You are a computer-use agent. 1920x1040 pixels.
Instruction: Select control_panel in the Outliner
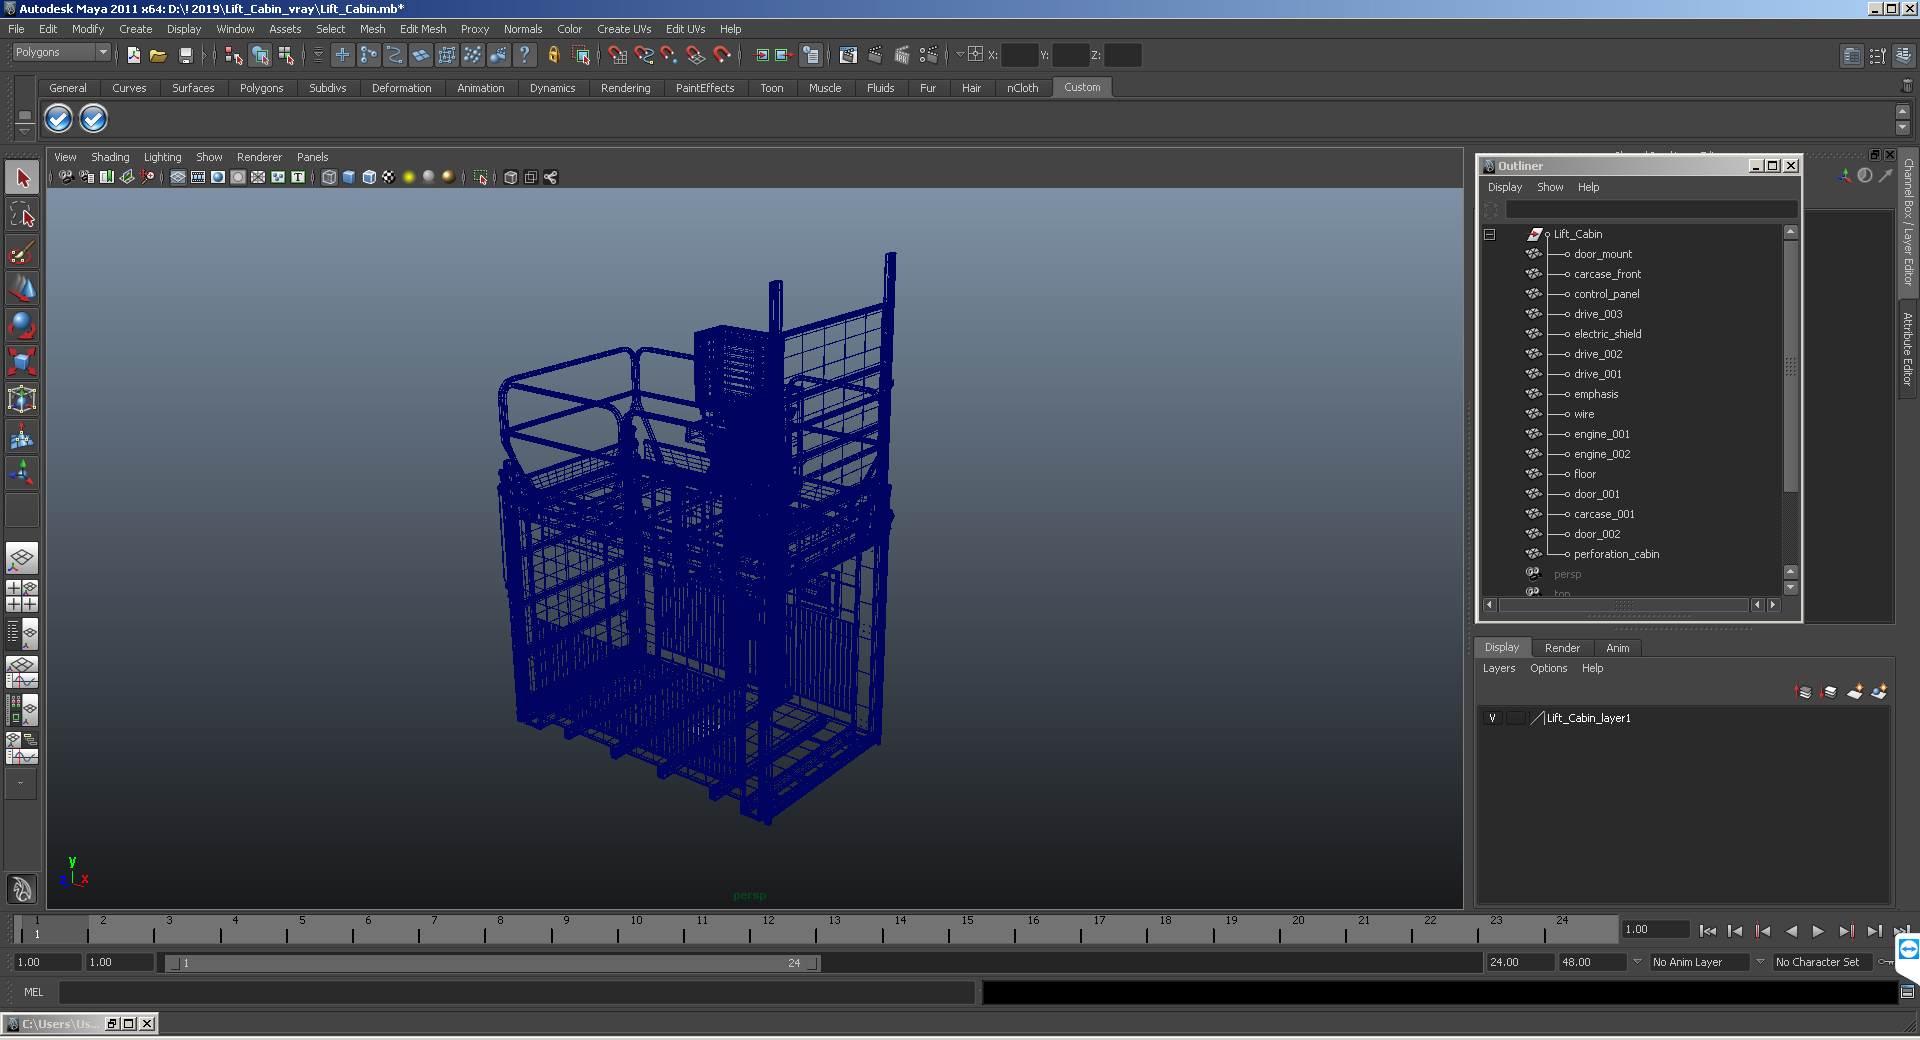coord(1606,294)
